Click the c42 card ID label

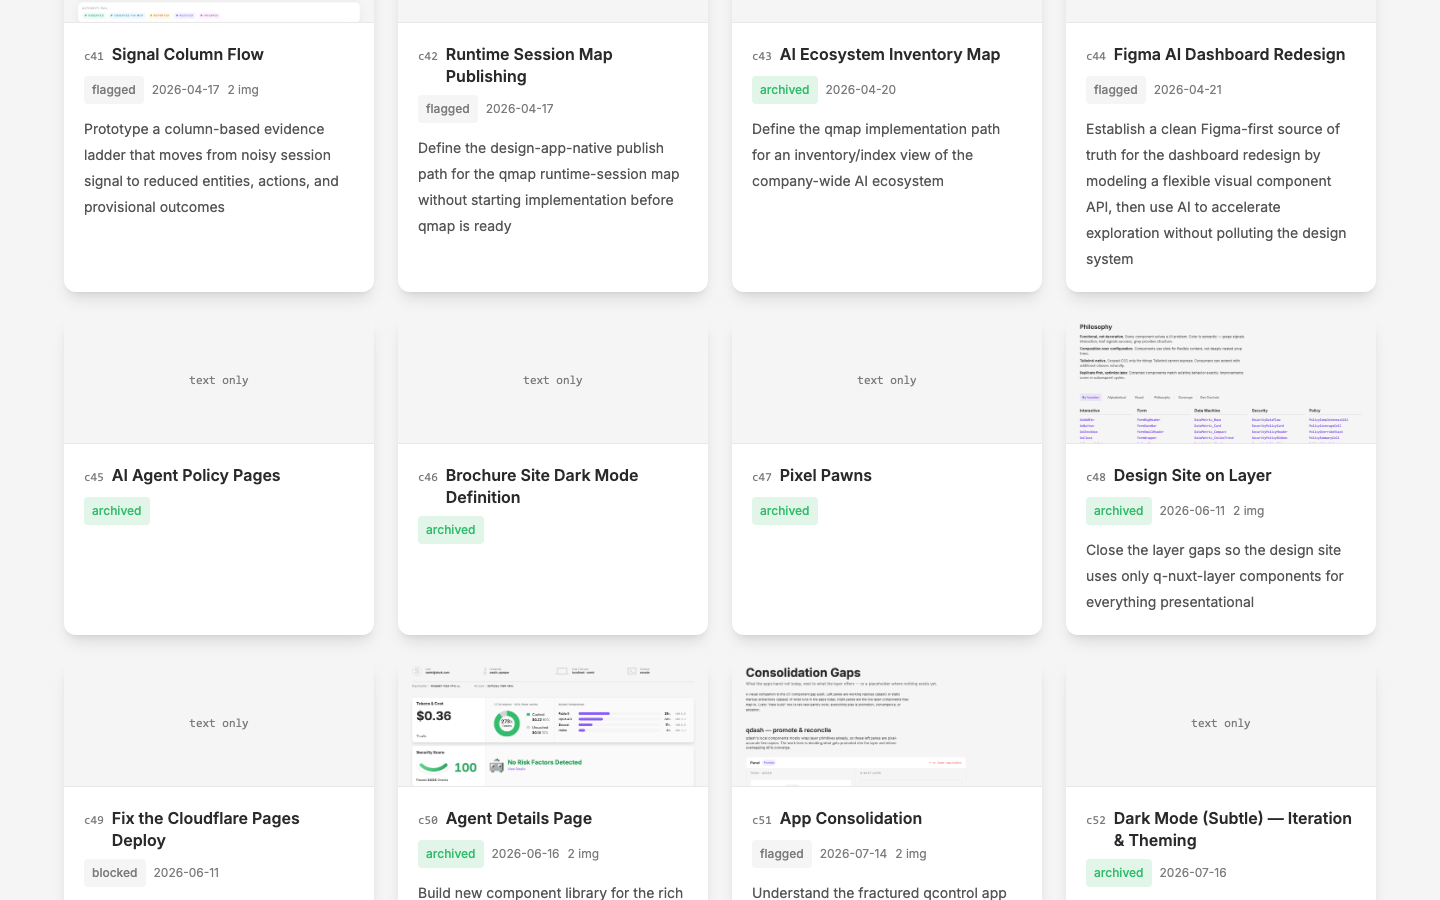pos(428,57)
